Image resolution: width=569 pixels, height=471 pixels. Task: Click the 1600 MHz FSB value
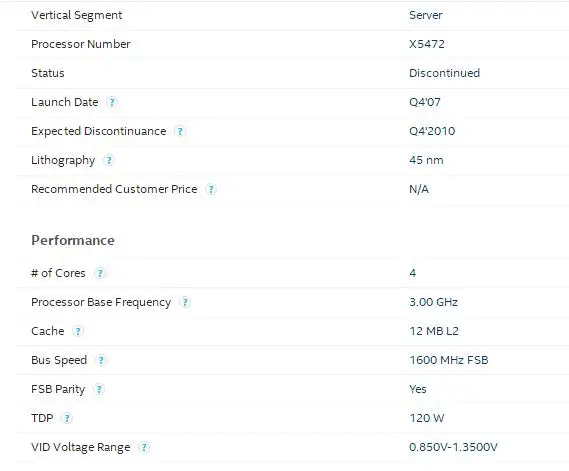(x=449, y=360)
